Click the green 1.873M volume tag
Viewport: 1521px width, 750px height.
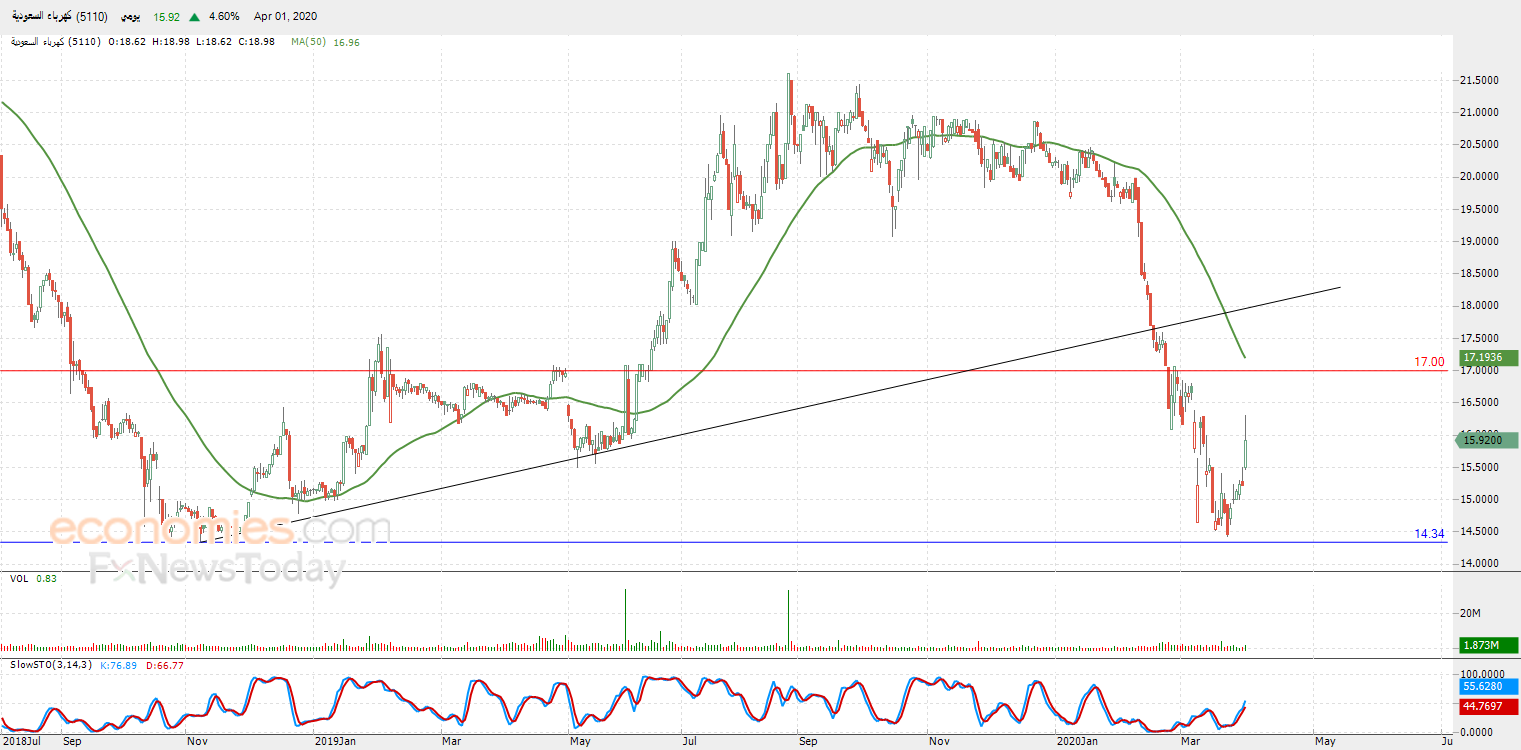tap(1489, 645)
